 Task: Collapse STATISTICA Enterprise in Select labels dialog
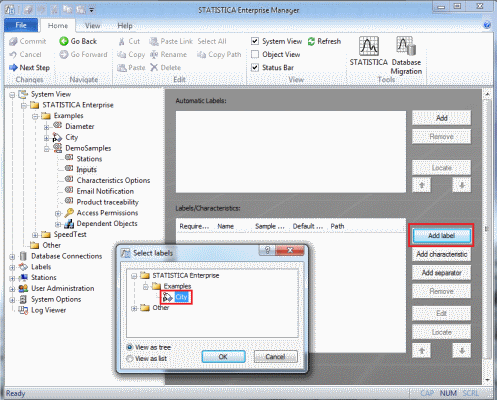134,276
